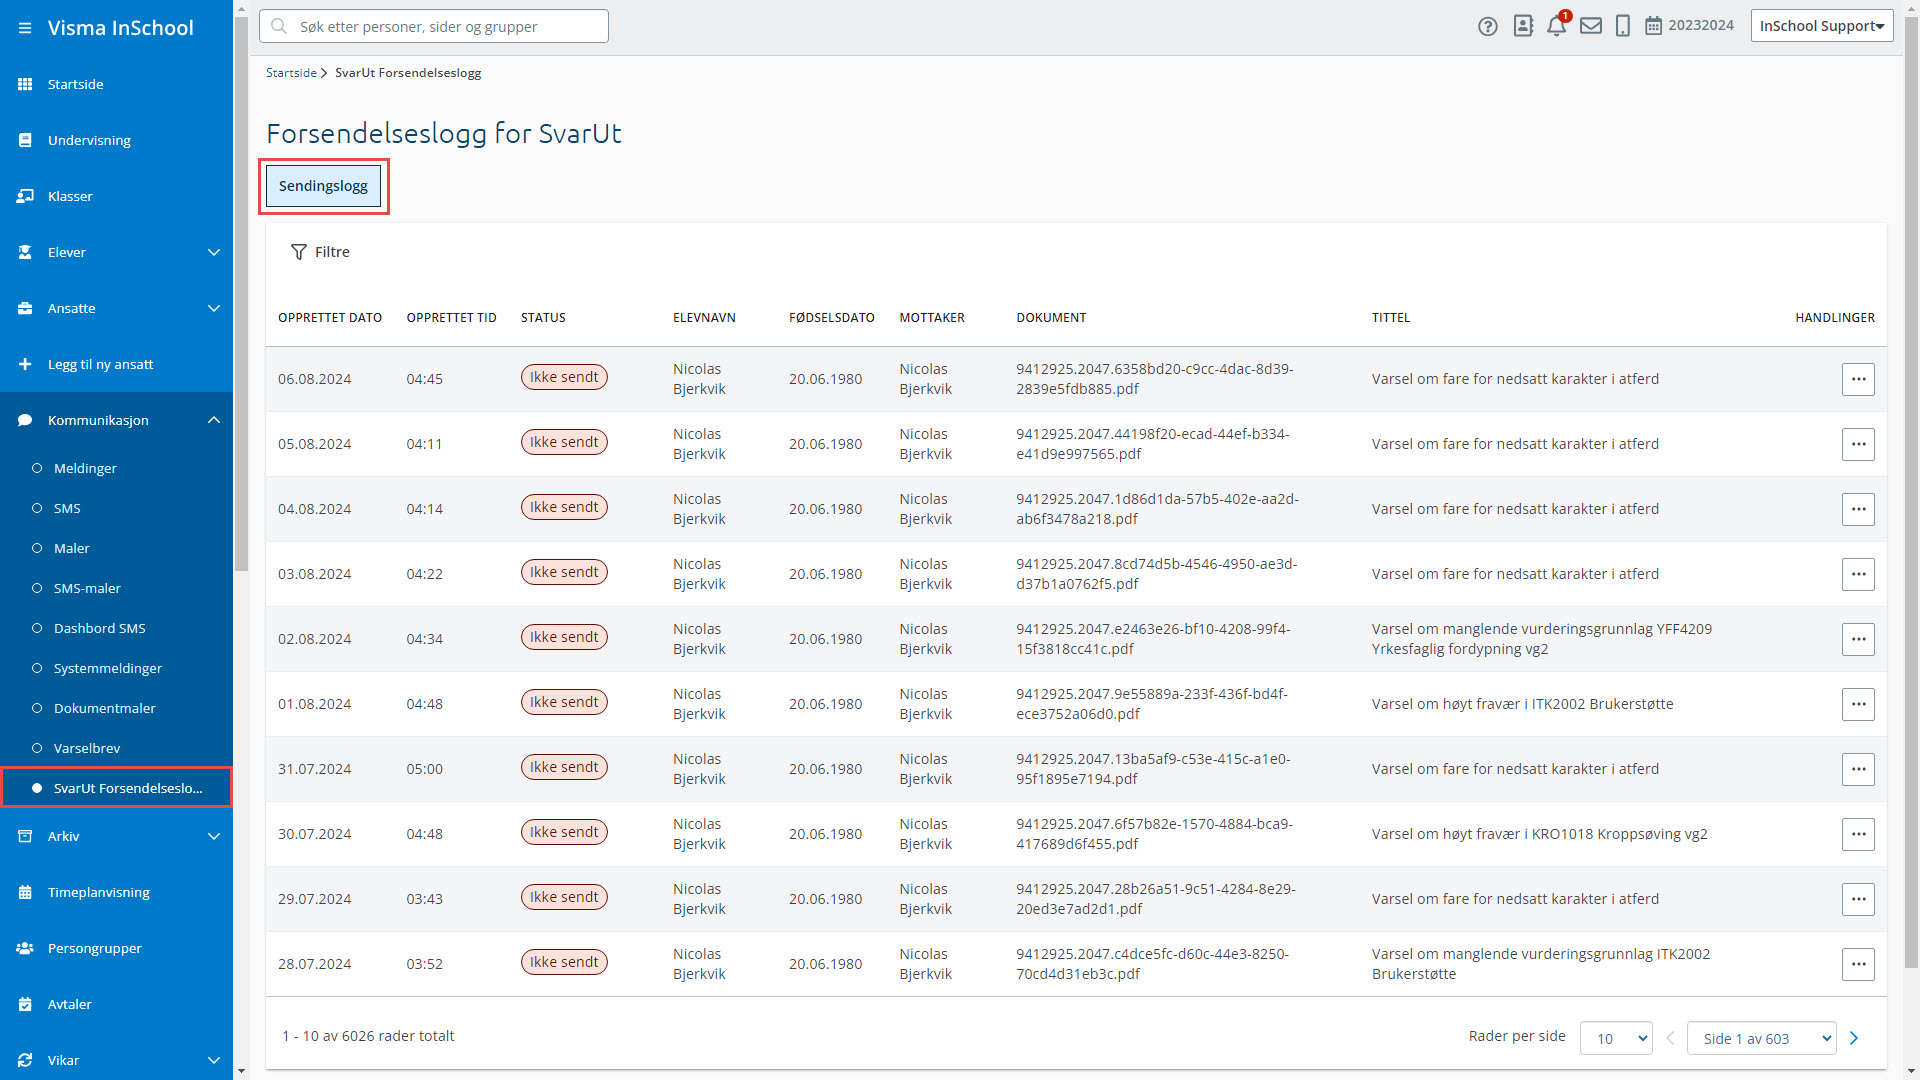Open the mobile phone icon in header
Image resolution: width=1920 pixels, height=1080 pixels.
pyautogui.click(x=1623, y=26)
